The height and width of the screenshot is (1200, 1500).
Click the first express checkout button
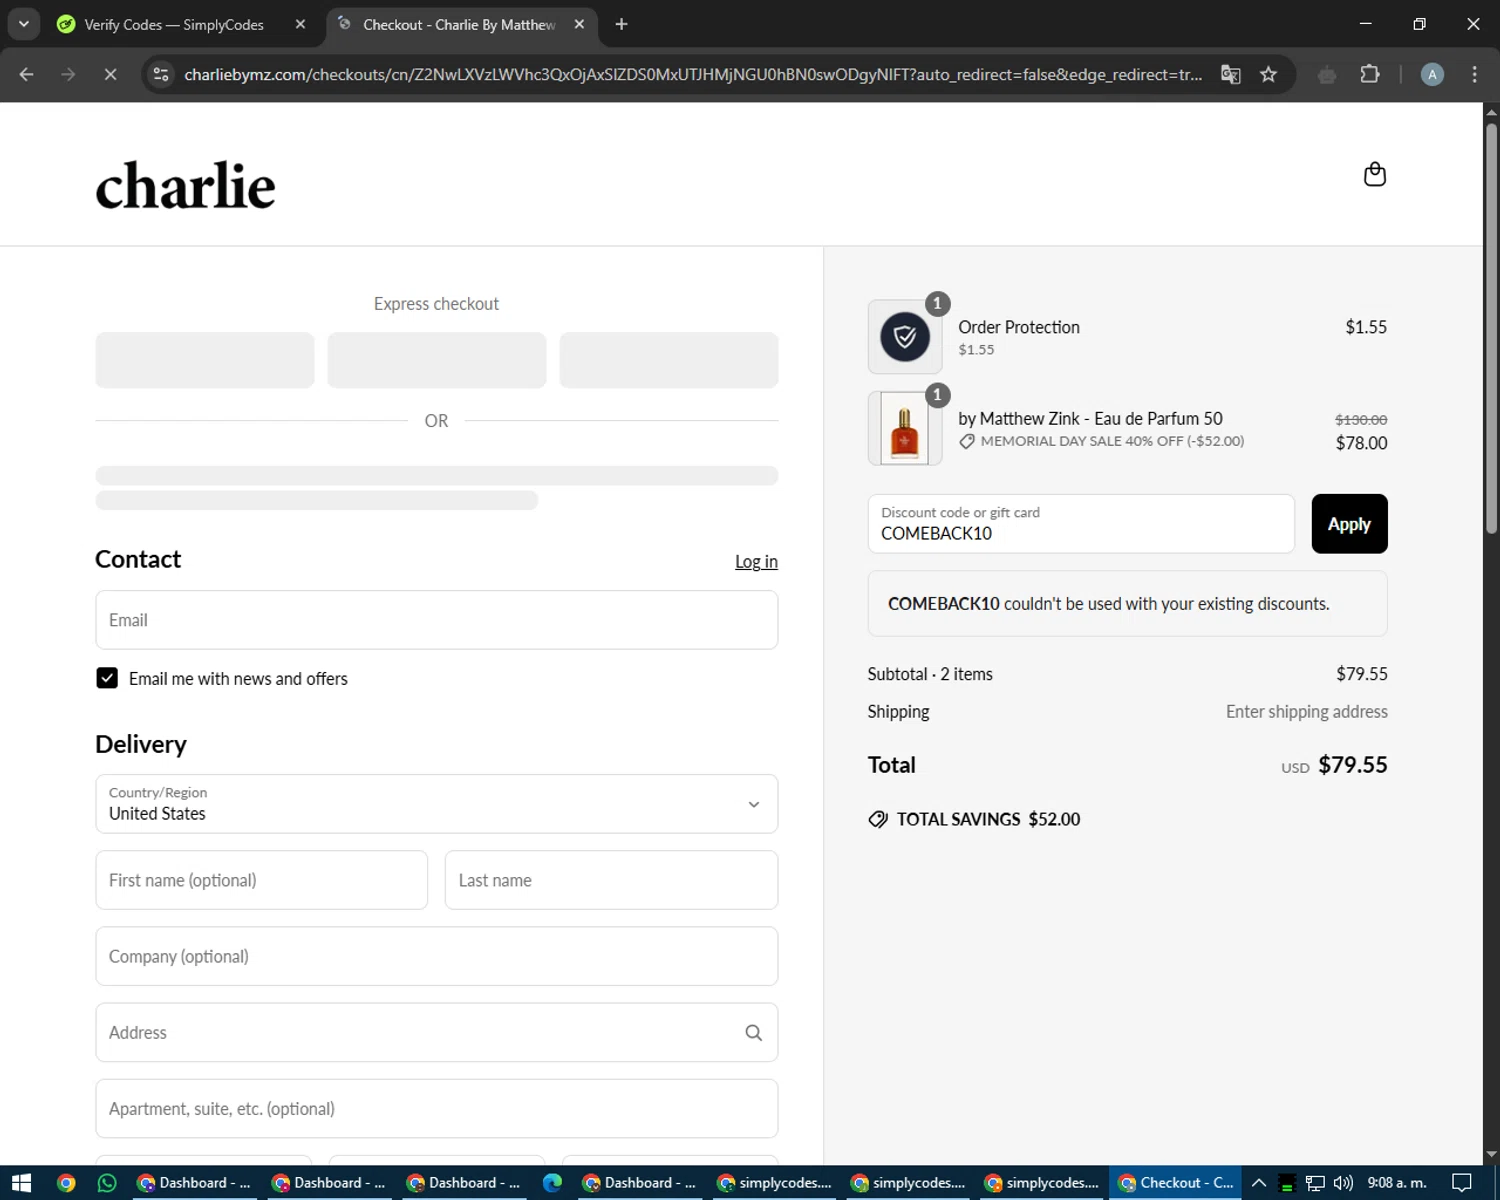(x=205, y=360)
